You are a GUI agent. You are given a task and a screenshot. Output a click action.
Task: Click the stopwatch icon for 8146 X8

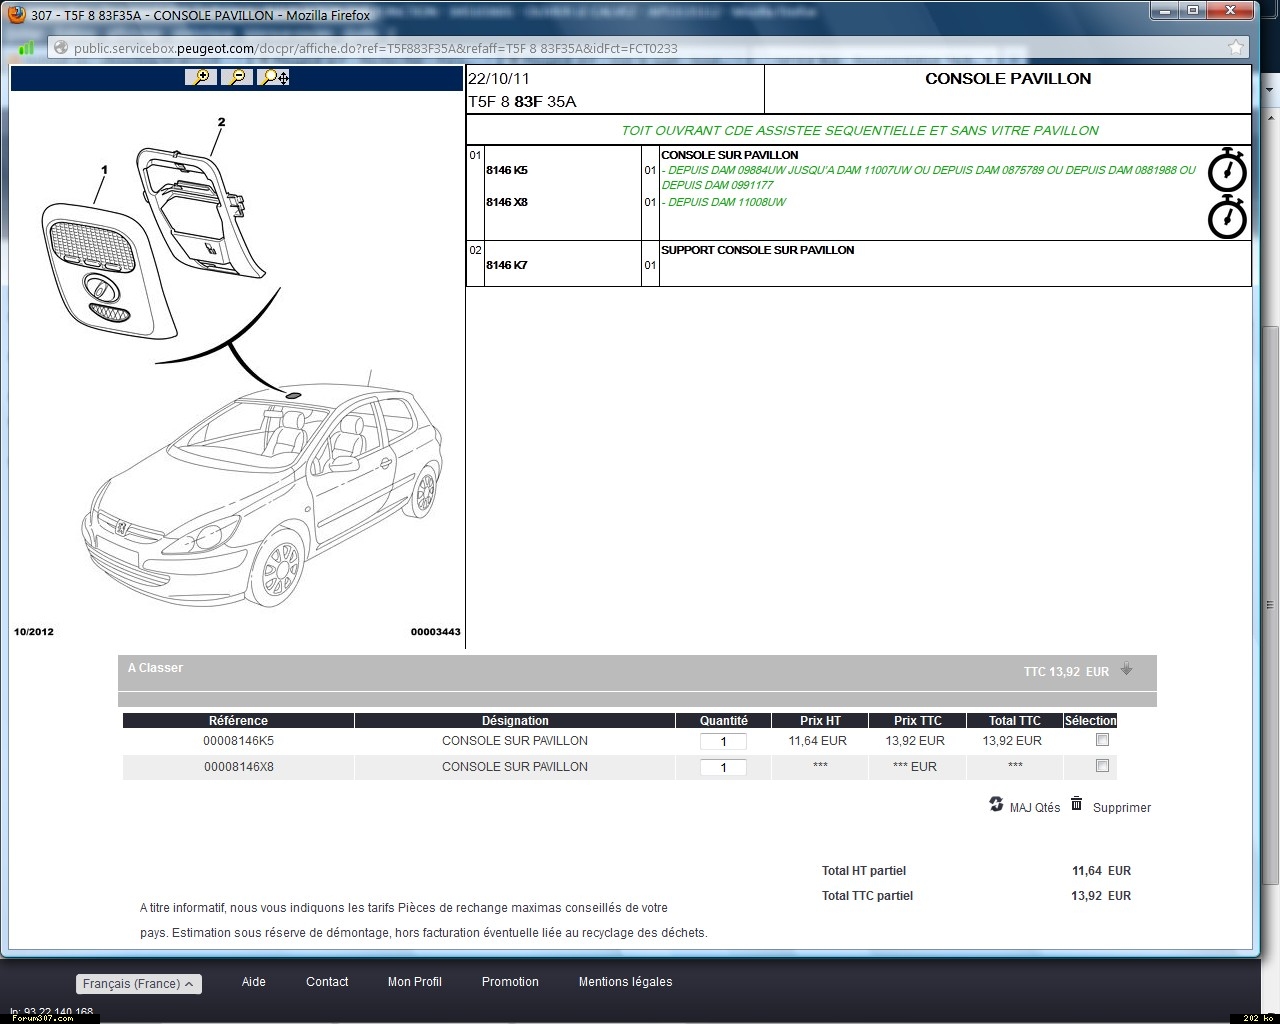1227,217
